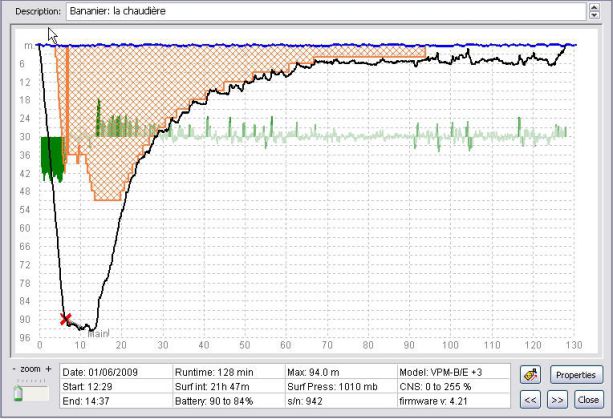
Task: Click the orange hatched deco ceiling area
Action: (x=150, y=100)
